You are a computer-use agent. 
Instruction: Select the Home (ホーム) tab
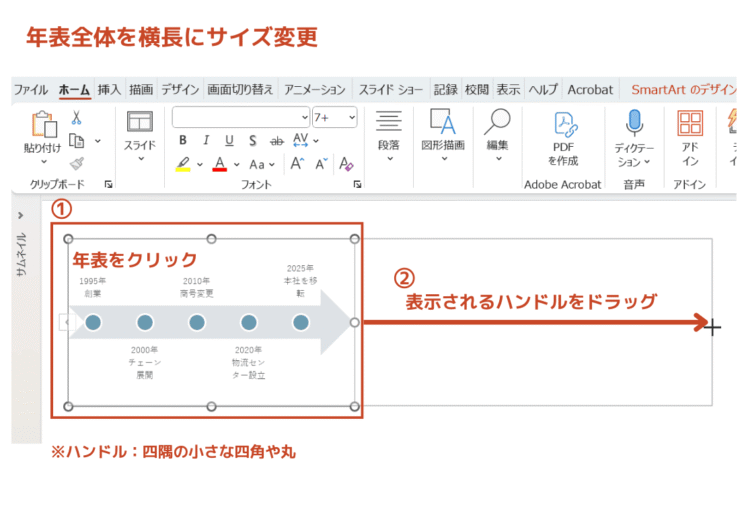(74, 90)
